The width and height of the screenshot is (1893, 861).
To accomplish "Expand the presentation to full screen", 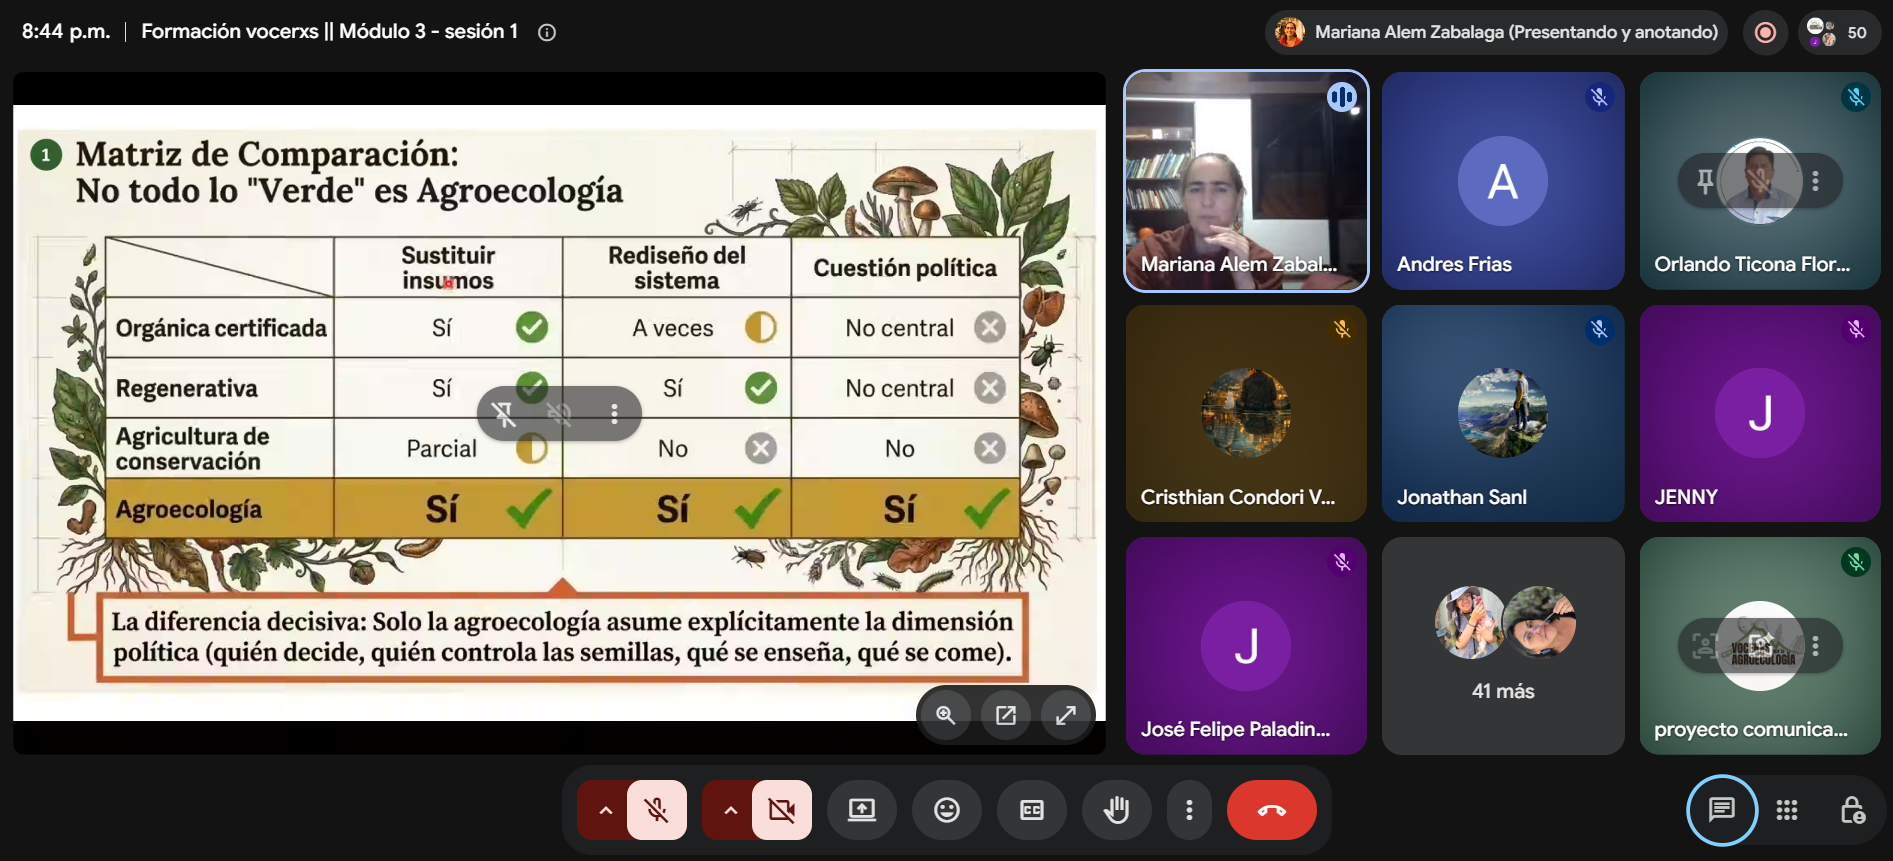I will [x=1066, y=715].
